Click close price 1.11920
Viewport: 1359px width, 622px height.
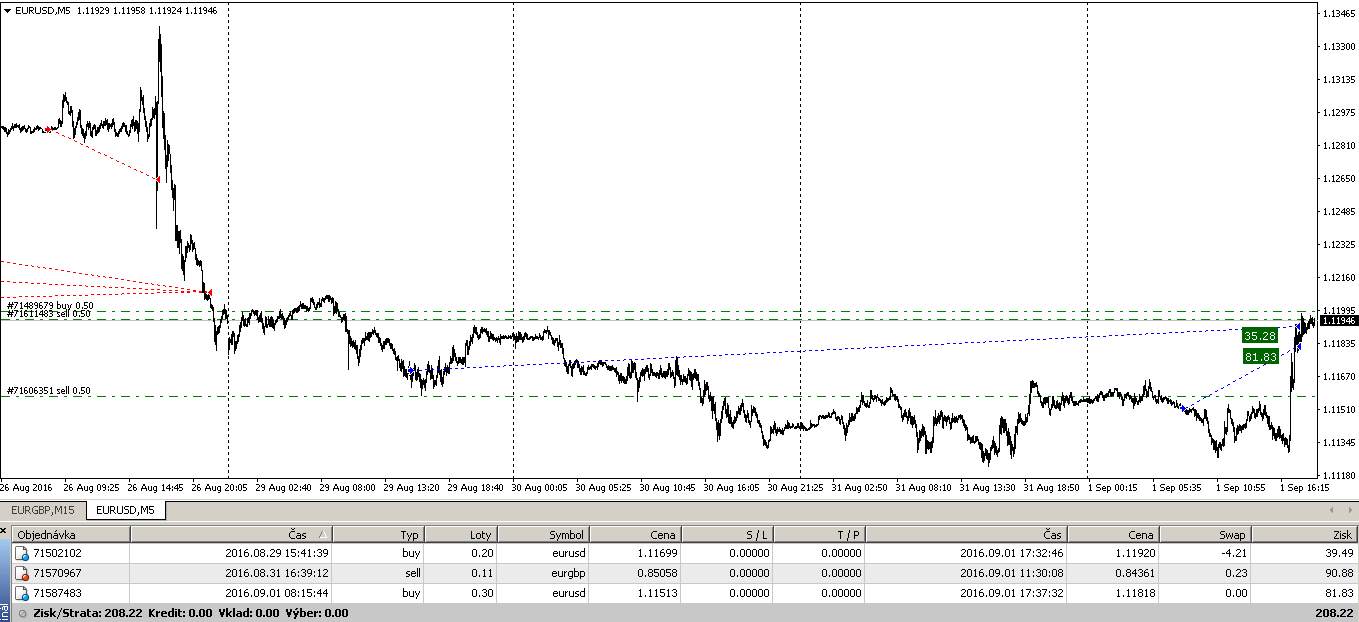tap(1136, 553)
